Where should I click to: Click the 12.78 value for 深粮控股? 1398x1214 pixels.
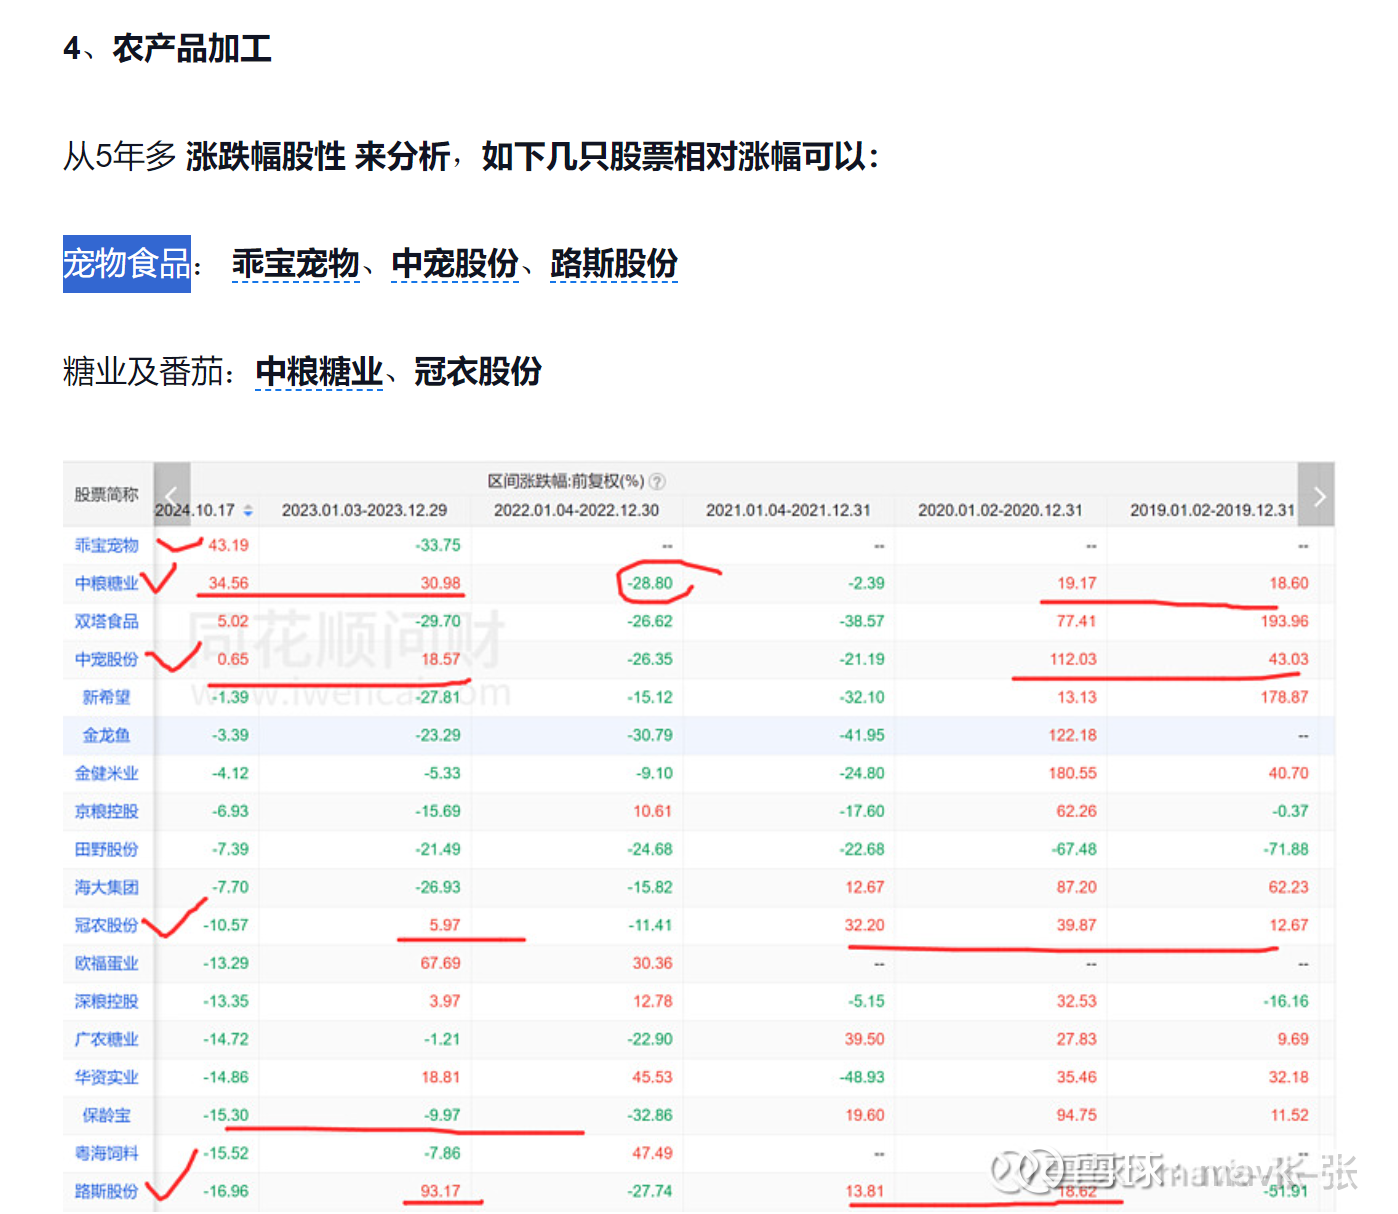pos(653,1001)
